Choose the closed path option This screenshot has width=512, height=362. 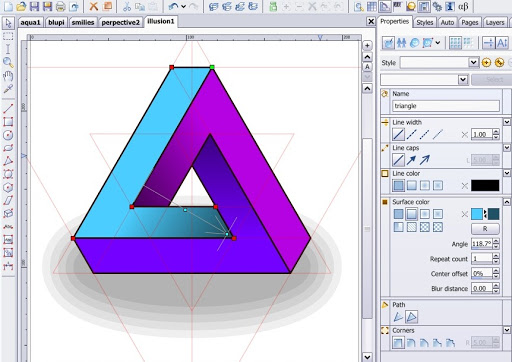[411, 317]
